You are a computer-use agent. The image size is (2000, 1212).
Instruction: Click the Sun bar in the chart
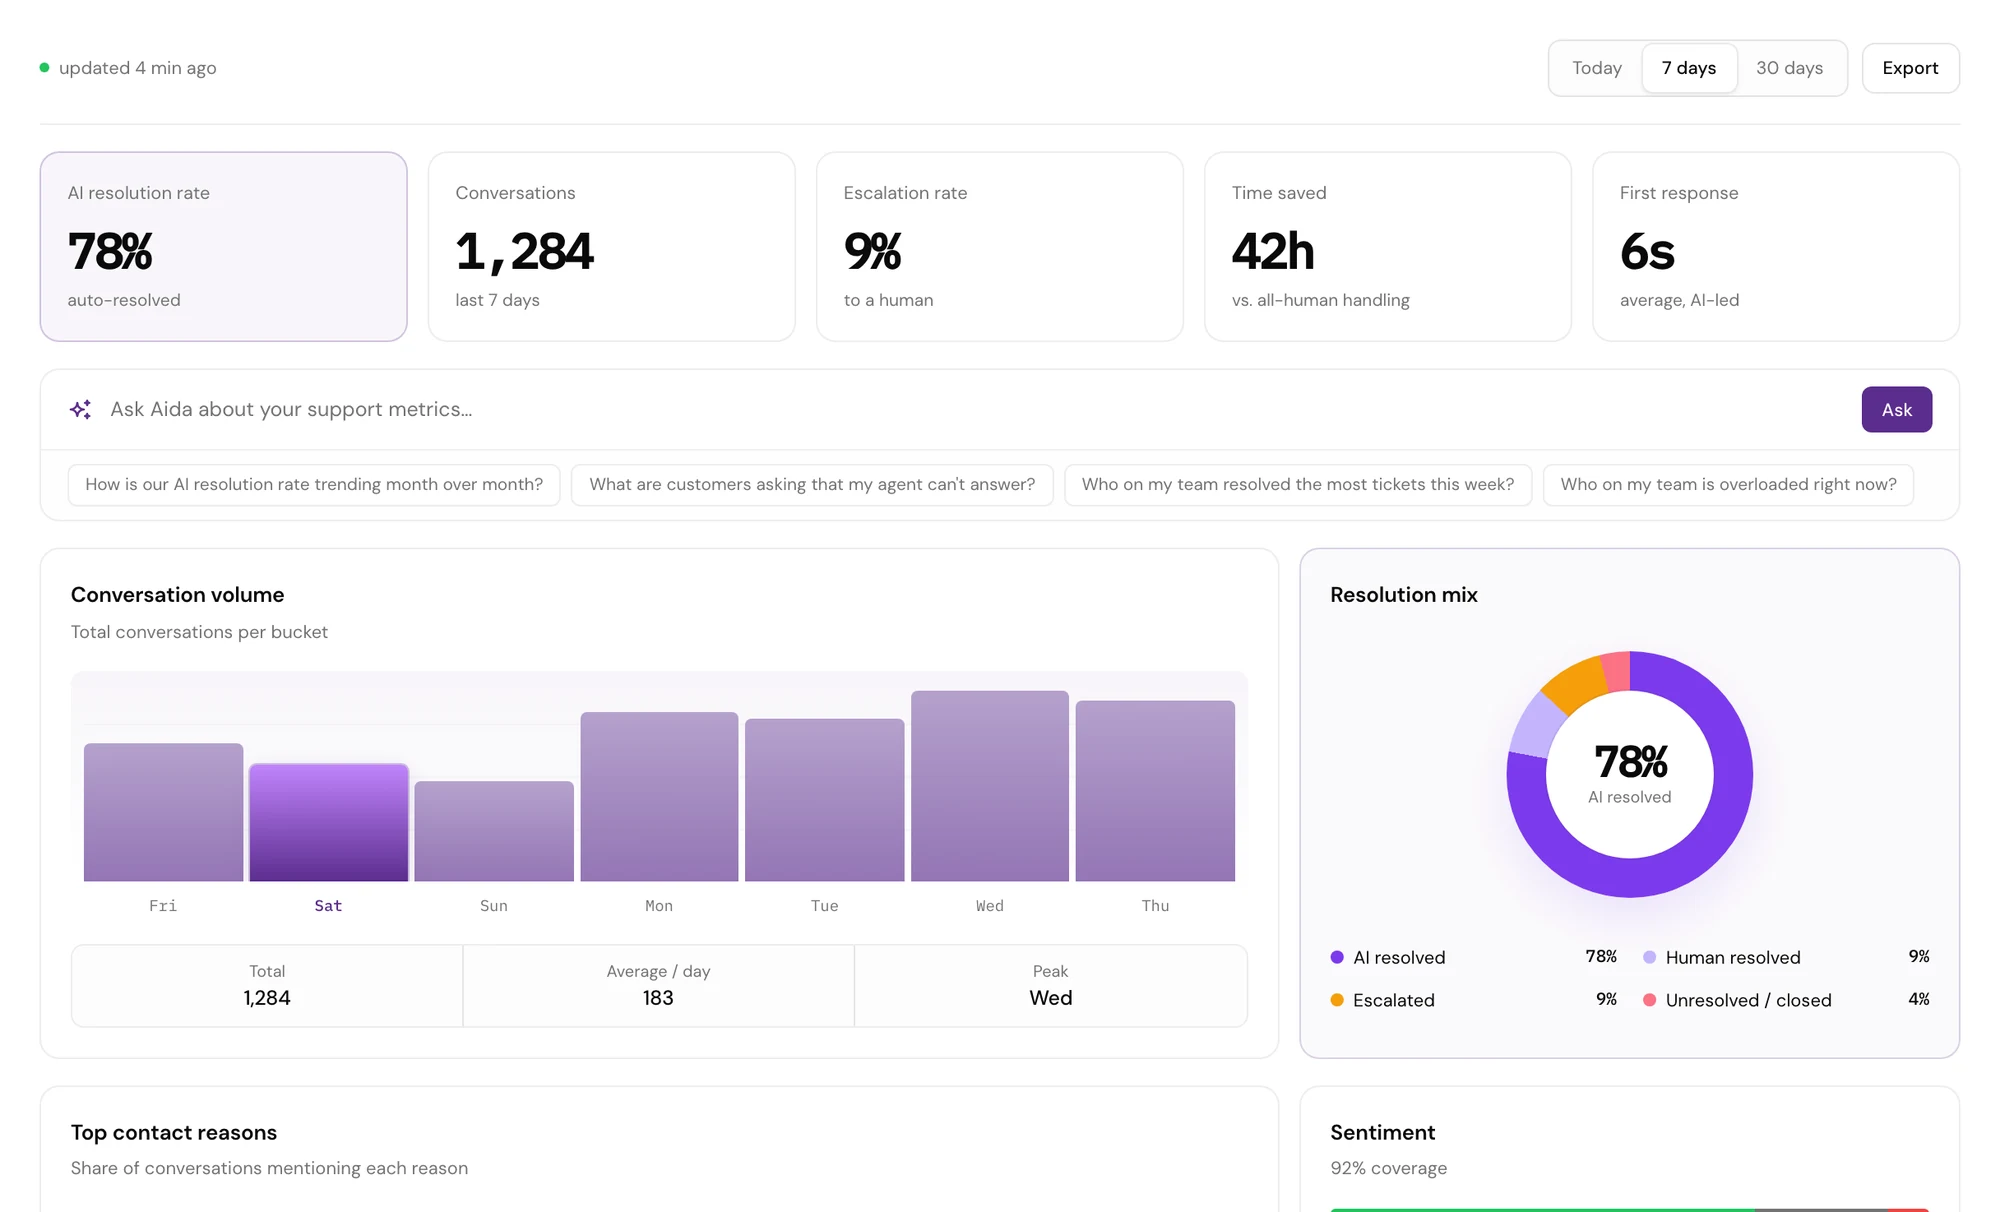494,831
